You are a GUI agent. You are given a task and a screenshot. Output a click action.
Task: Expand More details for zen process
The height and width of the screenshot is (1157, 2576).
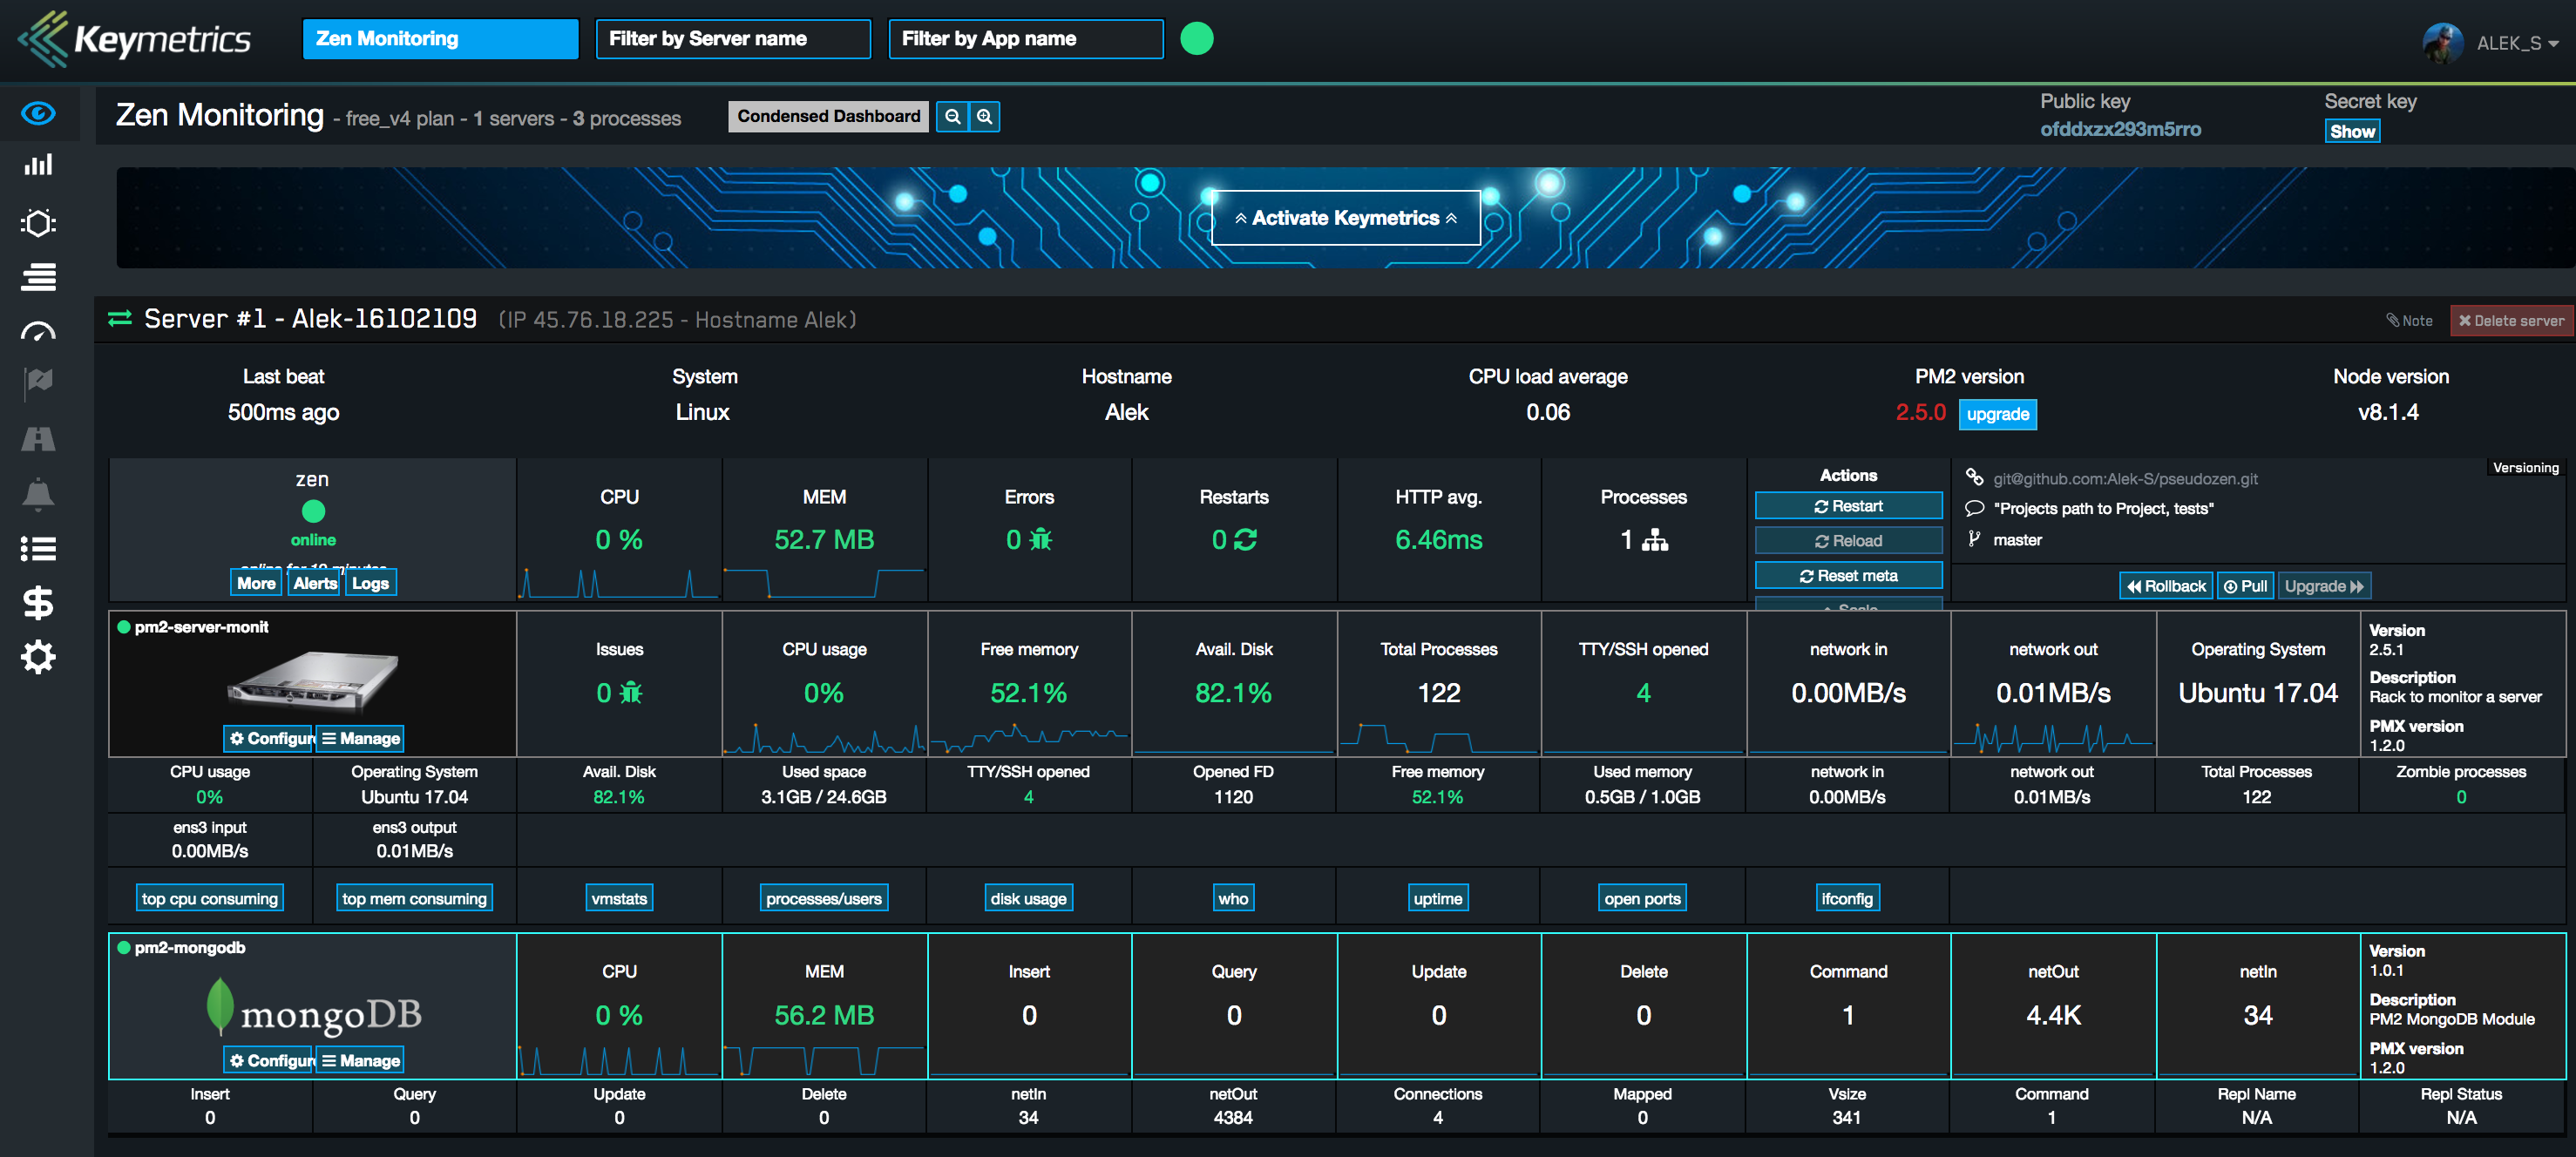tap(256, 583)
